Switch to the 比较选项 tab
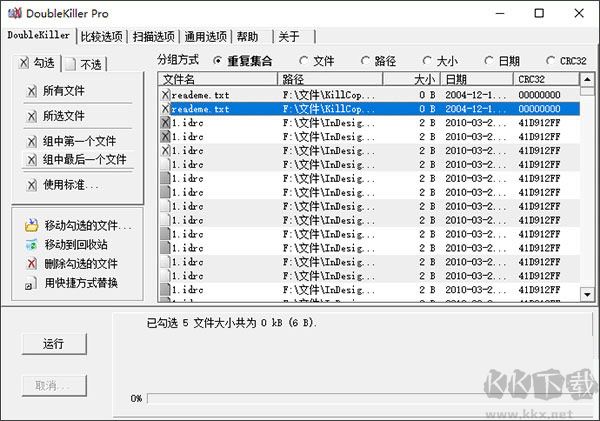The image size is (600, 421). point(101,37)
